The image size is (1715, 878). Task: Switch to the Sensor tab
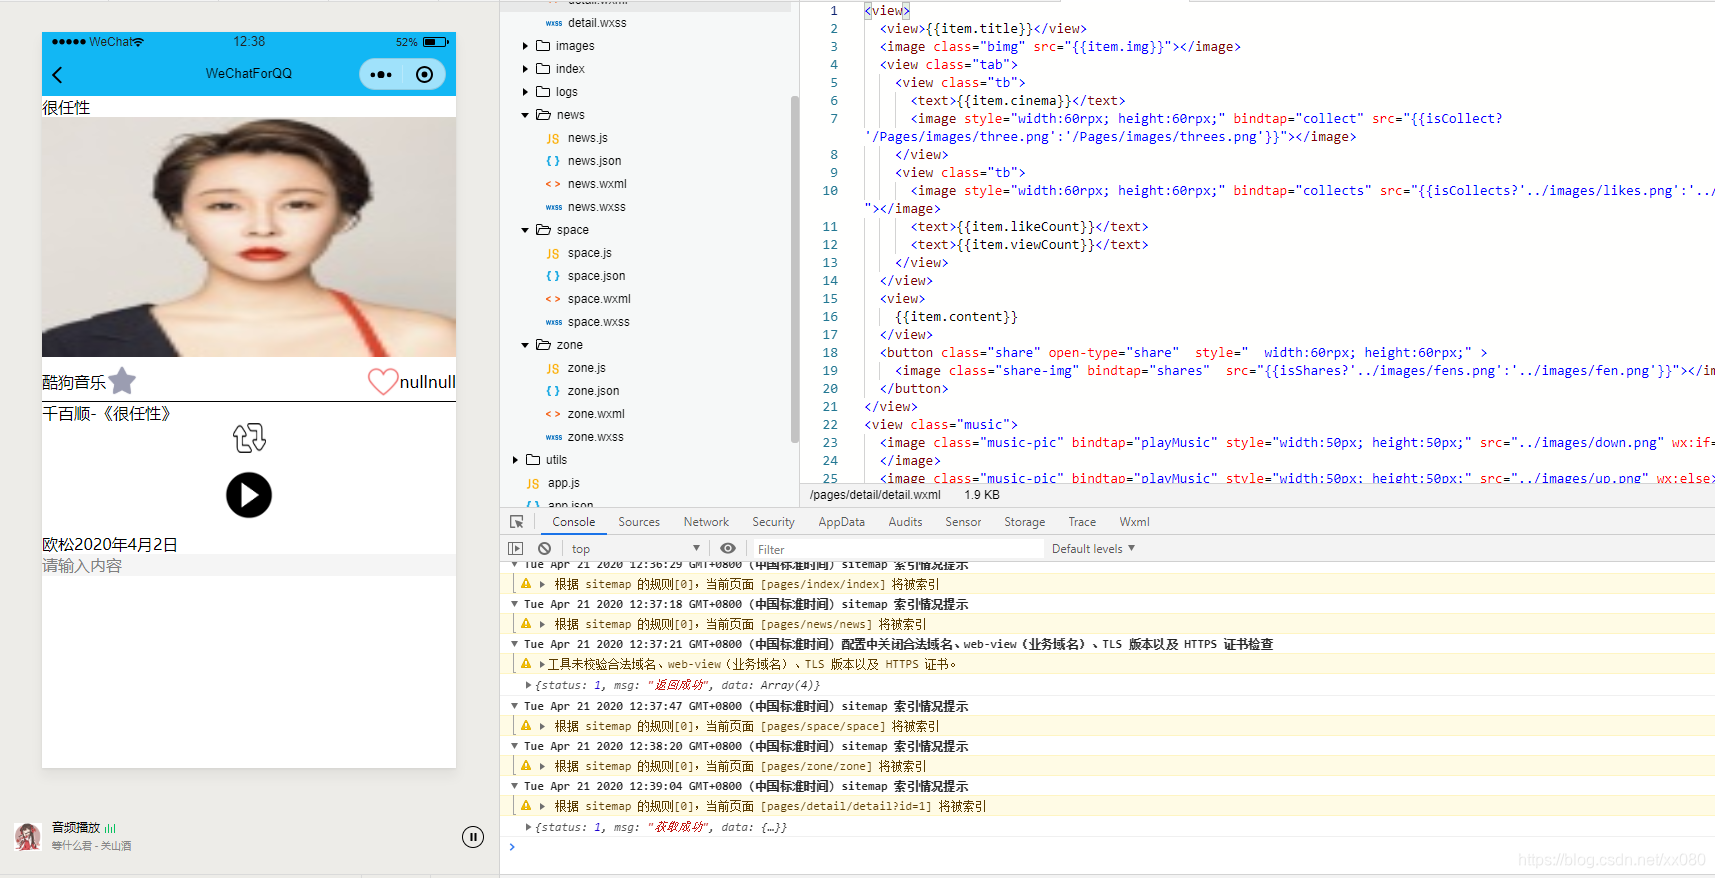pyautogui.click(x=963, y=522)
